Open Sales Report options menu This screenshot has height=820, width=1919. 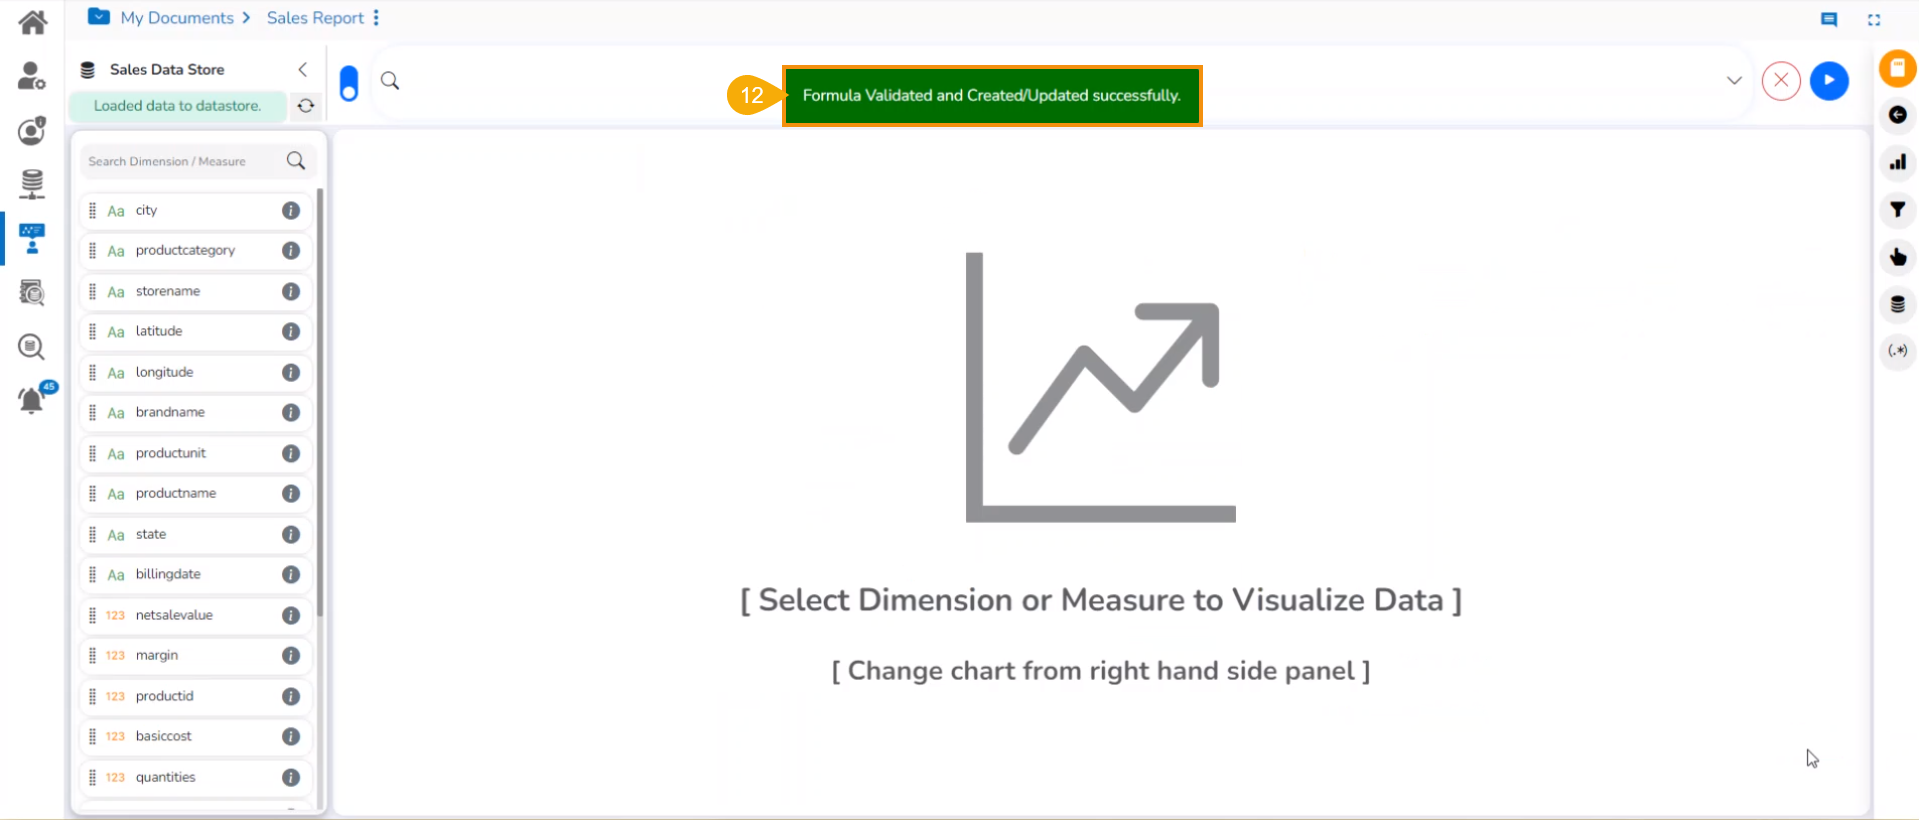[x=376, y=18]
